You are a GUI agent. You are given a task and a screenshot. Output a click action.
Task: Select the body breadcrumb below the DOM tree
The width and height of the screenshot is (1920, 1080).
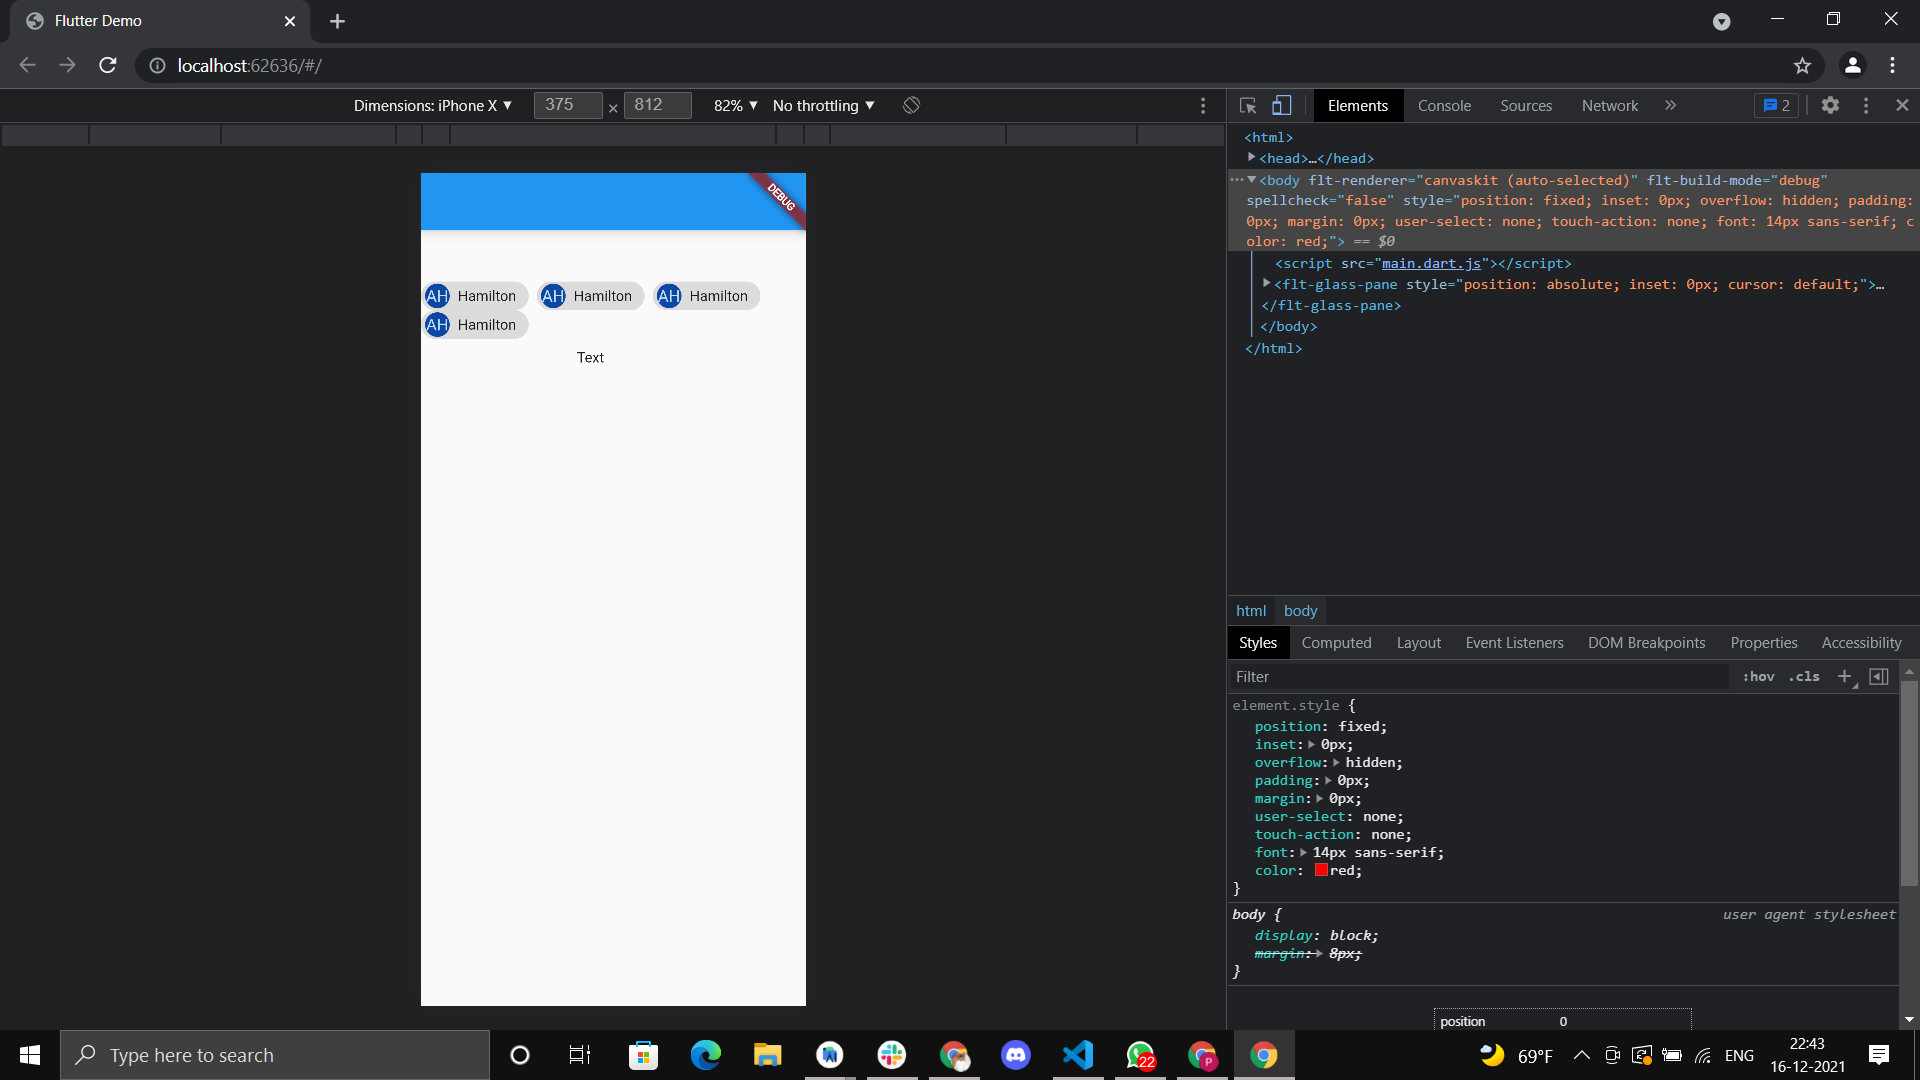[x=1300, y=611]
